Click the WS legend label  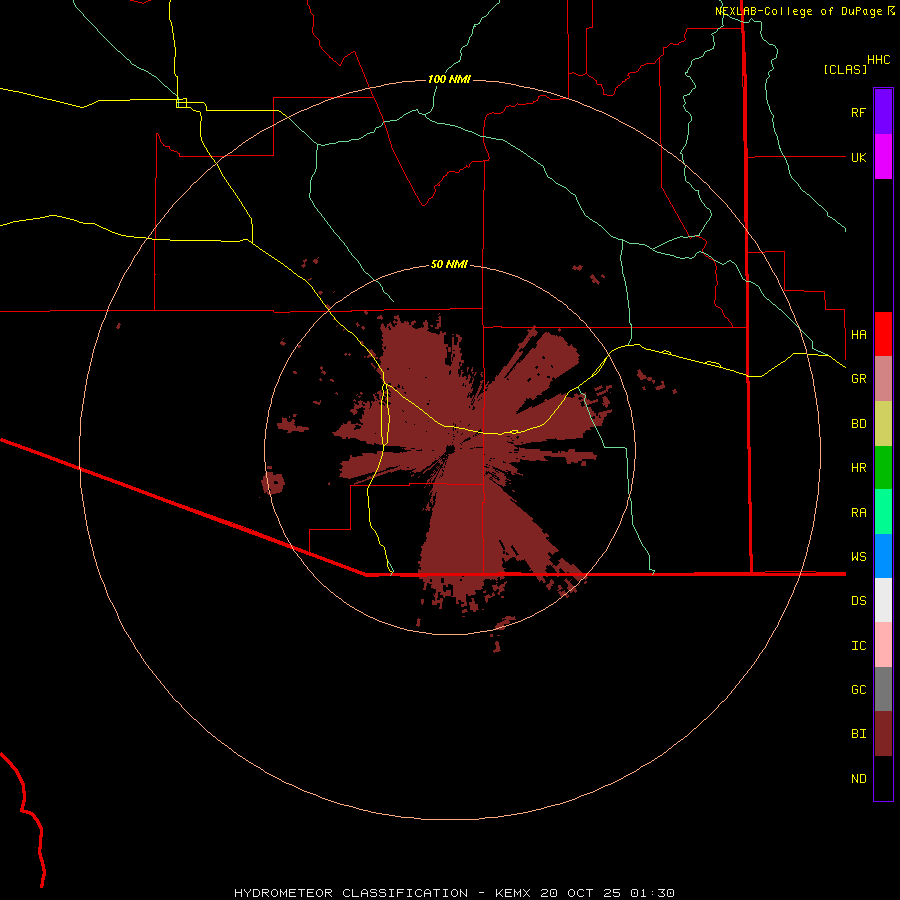(858, 556)
